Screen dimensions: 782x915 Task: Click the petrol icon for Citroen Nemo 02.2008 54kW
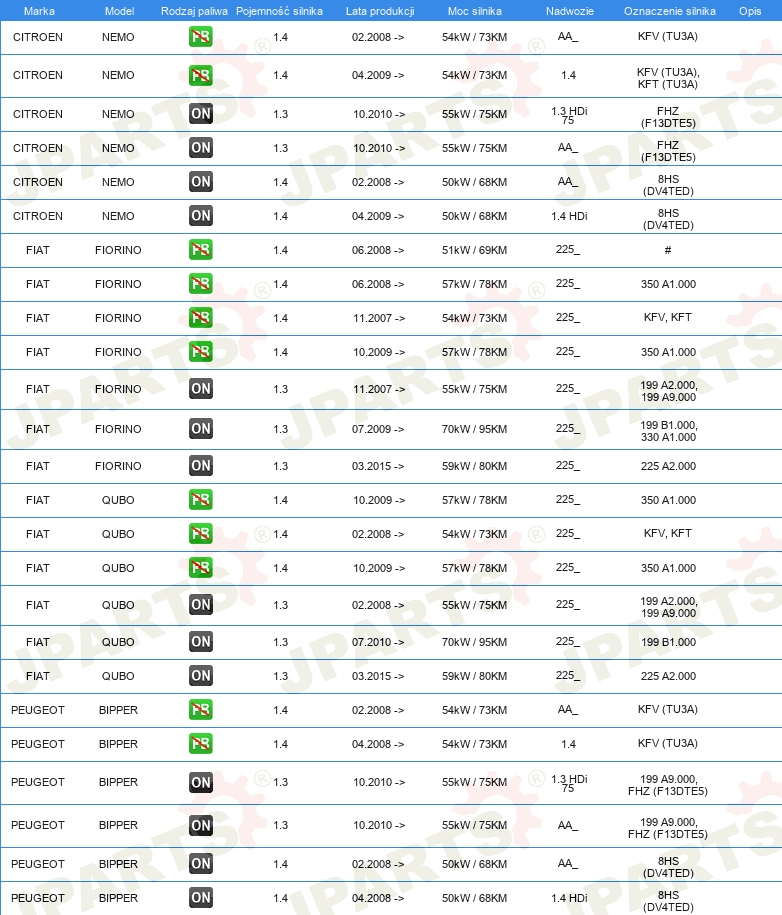201,37
